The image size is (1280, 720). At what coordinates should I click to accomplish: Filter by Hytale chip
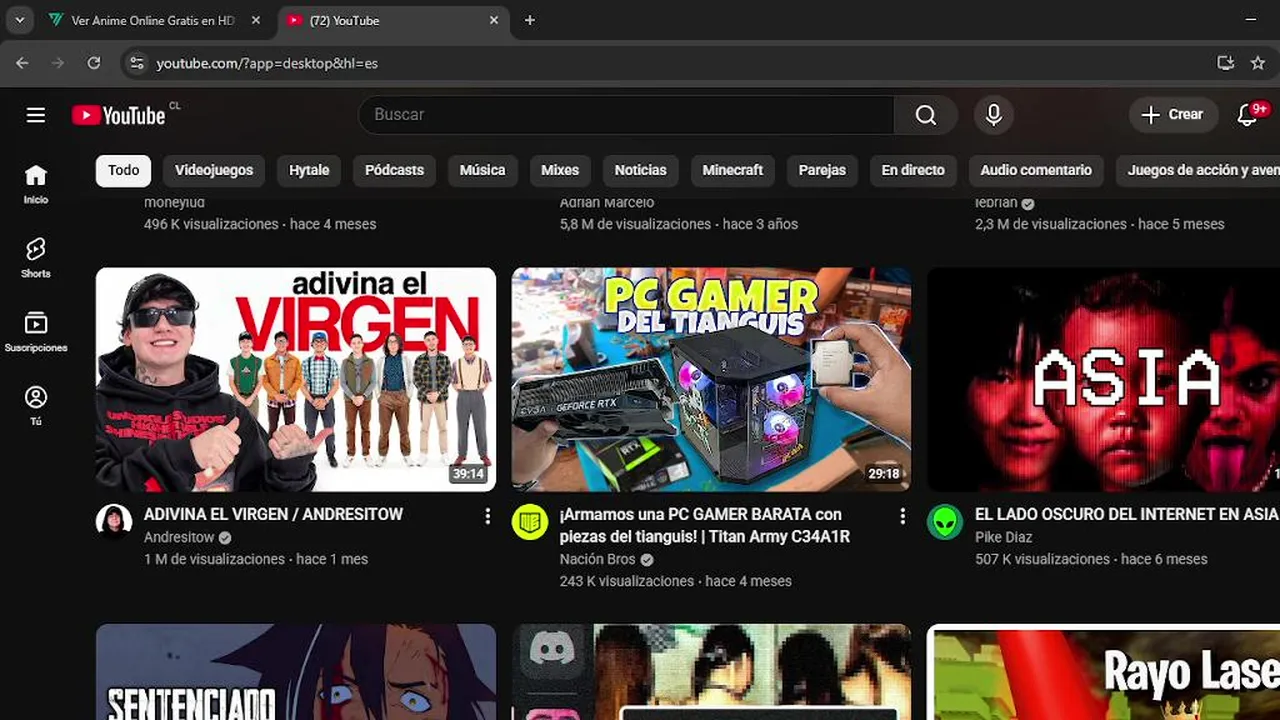pos(309,170)
